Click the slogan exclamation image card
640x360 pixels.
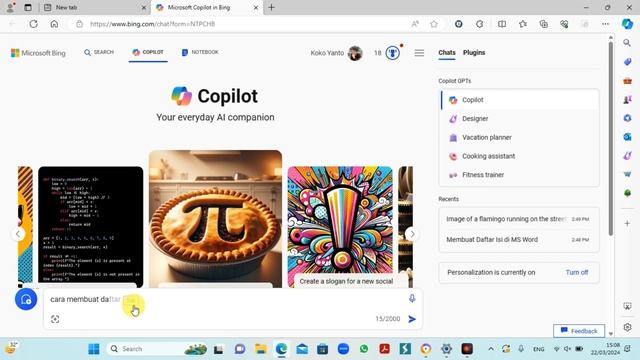340,227
